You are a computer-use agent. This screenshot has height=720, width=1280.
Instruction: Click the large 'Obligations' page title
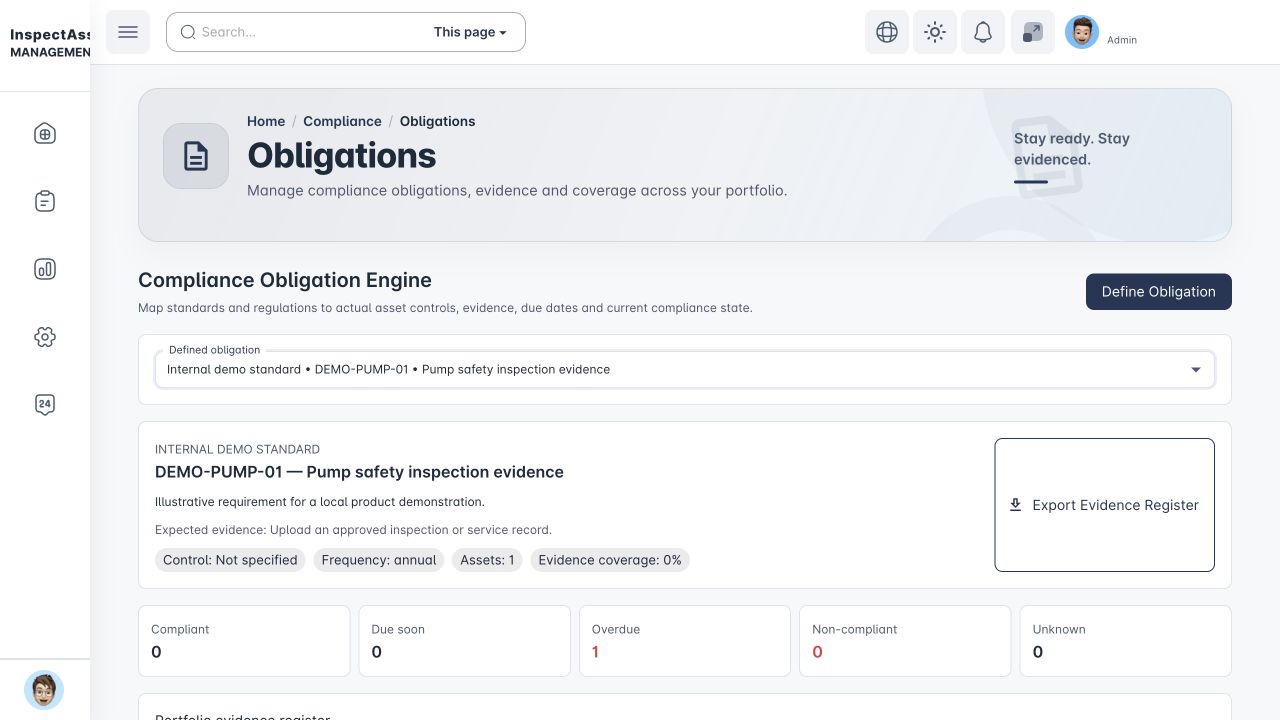pyautogui.click(x=342, y=156)
